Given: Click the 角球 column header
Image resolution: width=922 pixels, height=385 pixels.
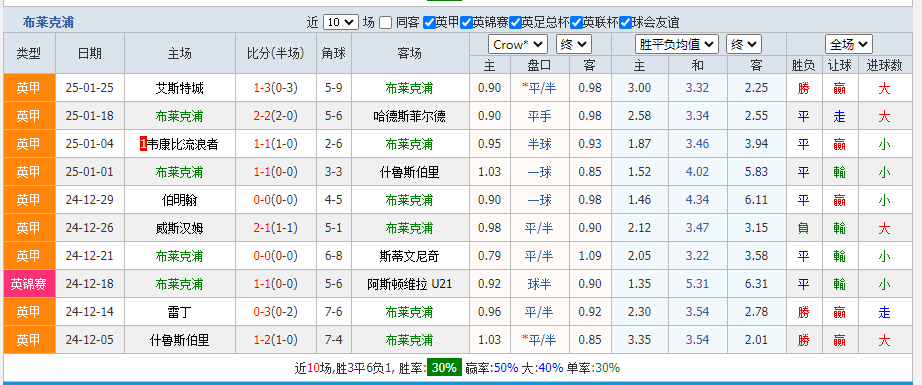Looking at the screenshot, I should pos(333,53).
